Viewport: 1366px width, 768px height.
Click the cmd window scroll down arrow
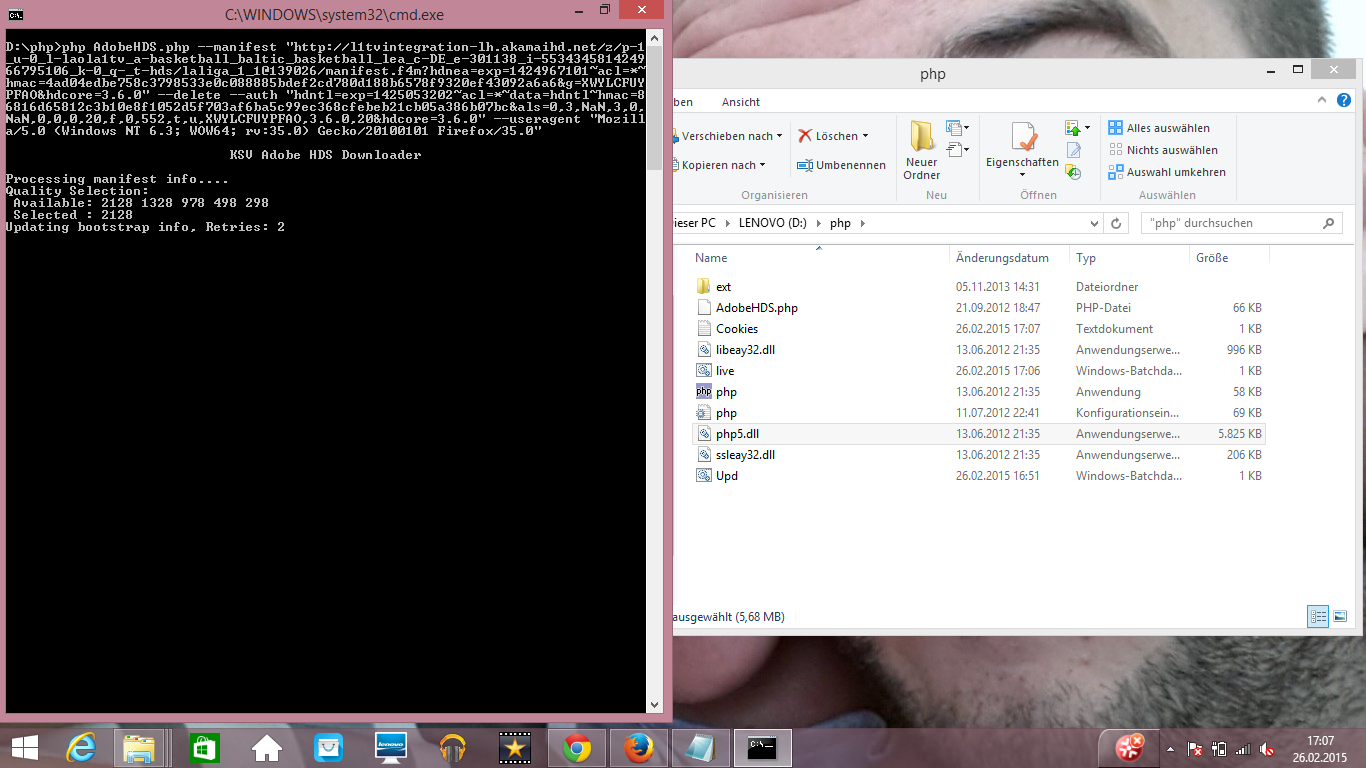click(655, 705)
